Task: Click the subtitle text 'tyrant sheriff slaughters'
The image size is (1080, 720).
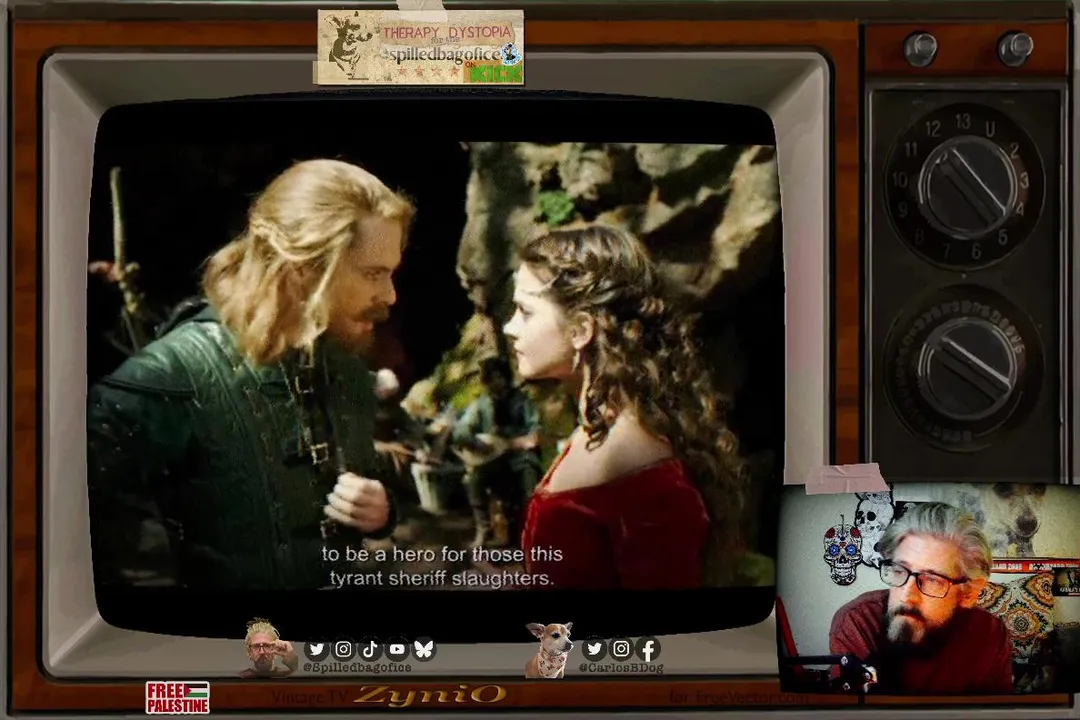Action: (x=442, y=578)
